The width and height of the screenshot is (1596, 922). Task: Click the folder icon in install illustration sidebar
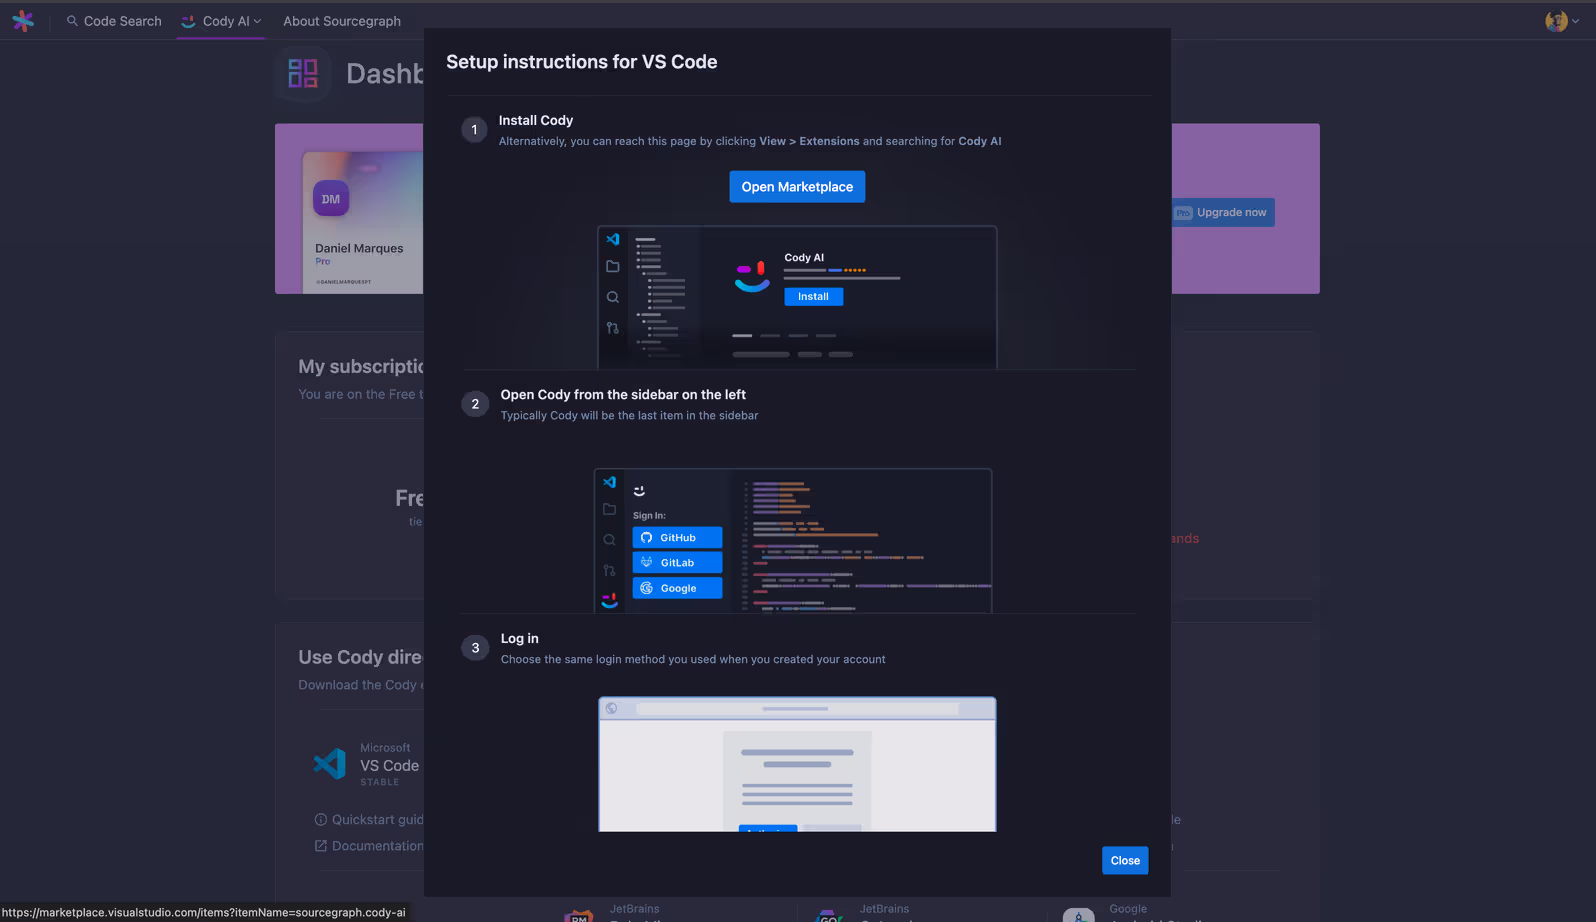613,266
